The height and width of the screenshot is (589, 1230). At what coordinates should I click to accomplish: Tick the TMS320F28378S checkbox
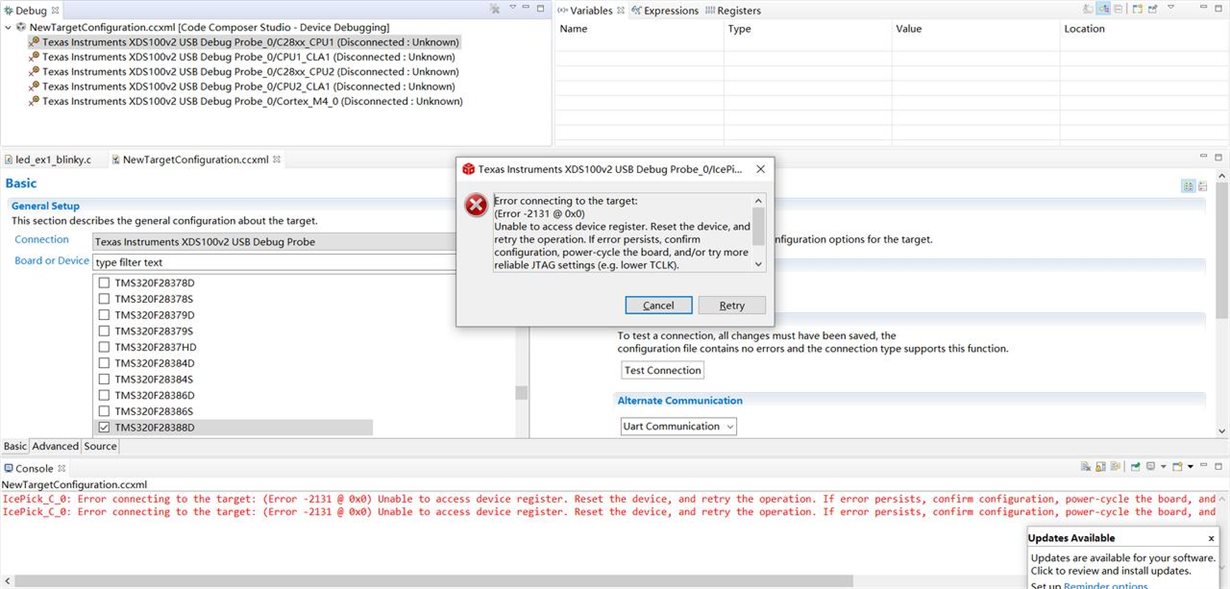pos(104,299)
